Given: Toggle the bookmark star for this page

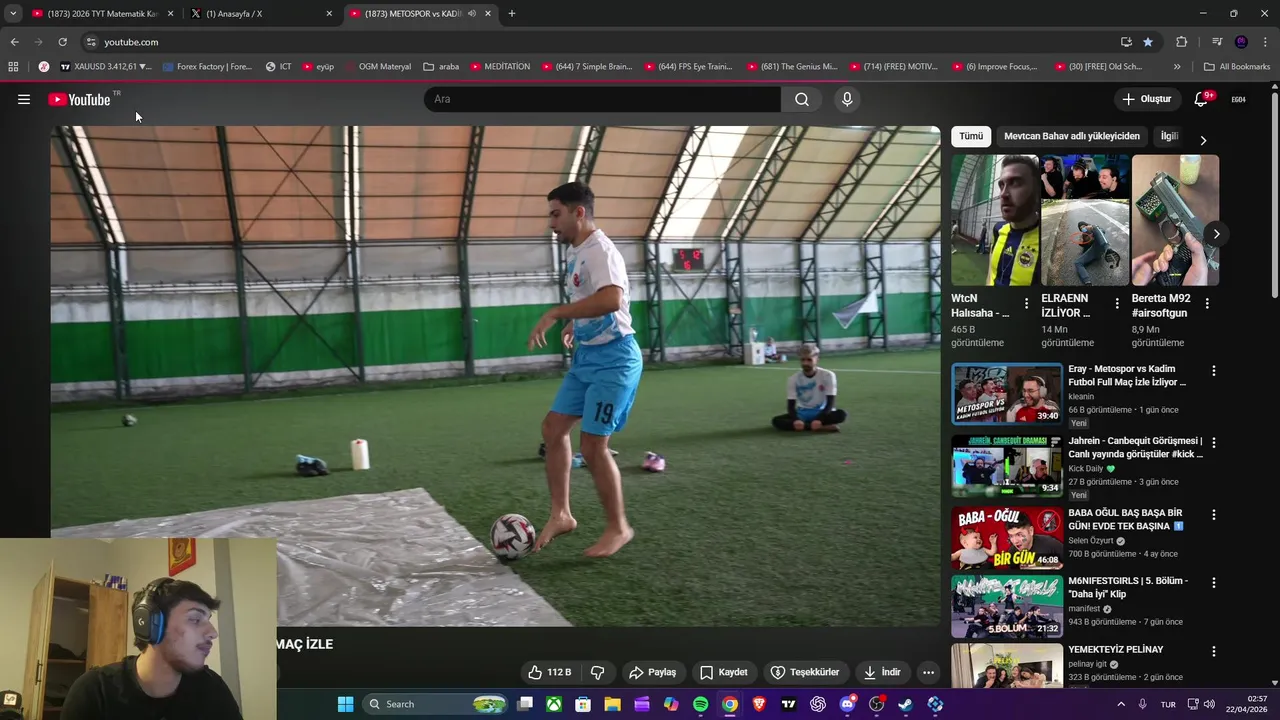Looking at the screenshot, I should click(1148, 42).
